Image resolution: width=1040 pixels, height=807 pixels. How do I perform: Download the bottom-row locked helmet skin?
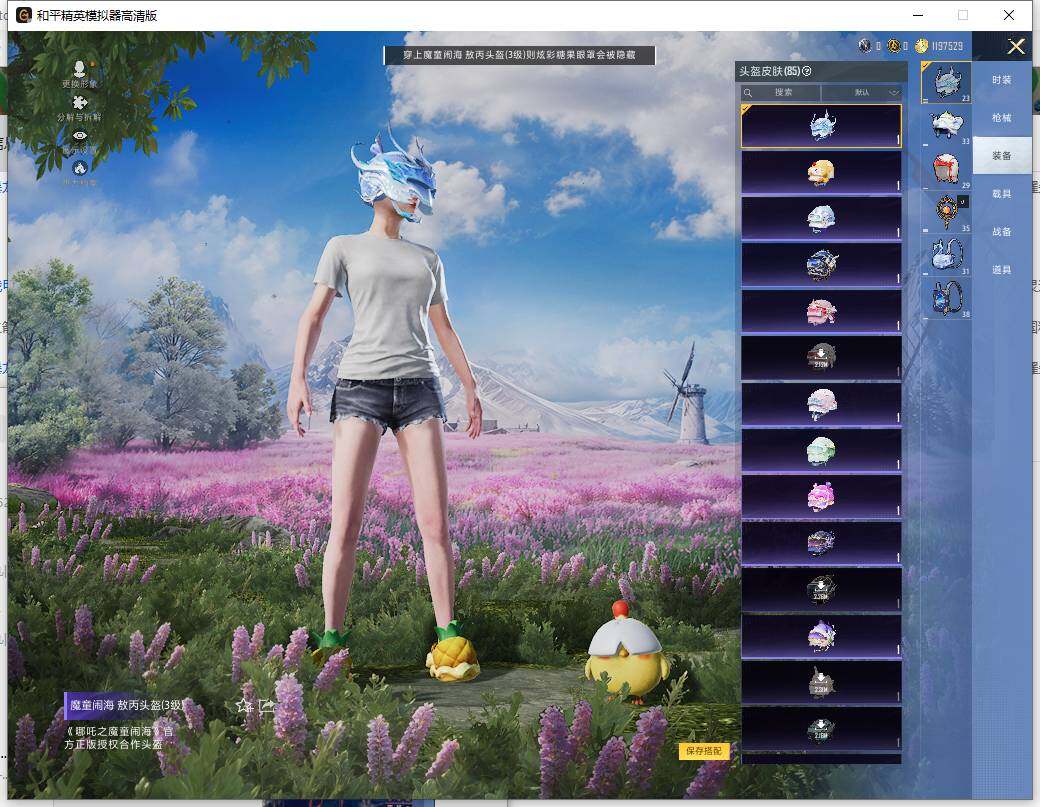[x=821, y=729]
